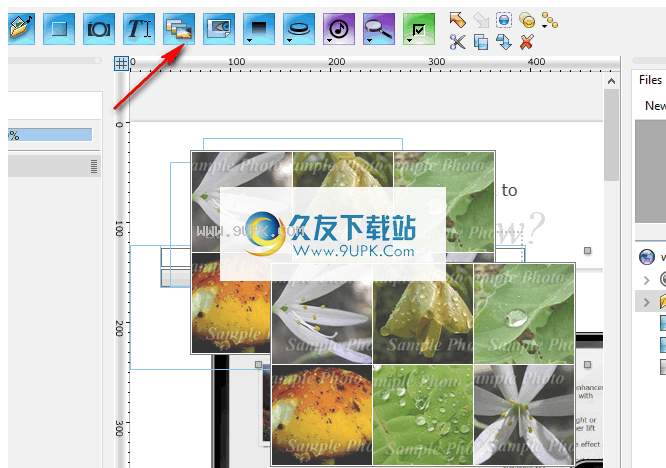Select the Text tool

pyautogui.click(x=139, y=28)
